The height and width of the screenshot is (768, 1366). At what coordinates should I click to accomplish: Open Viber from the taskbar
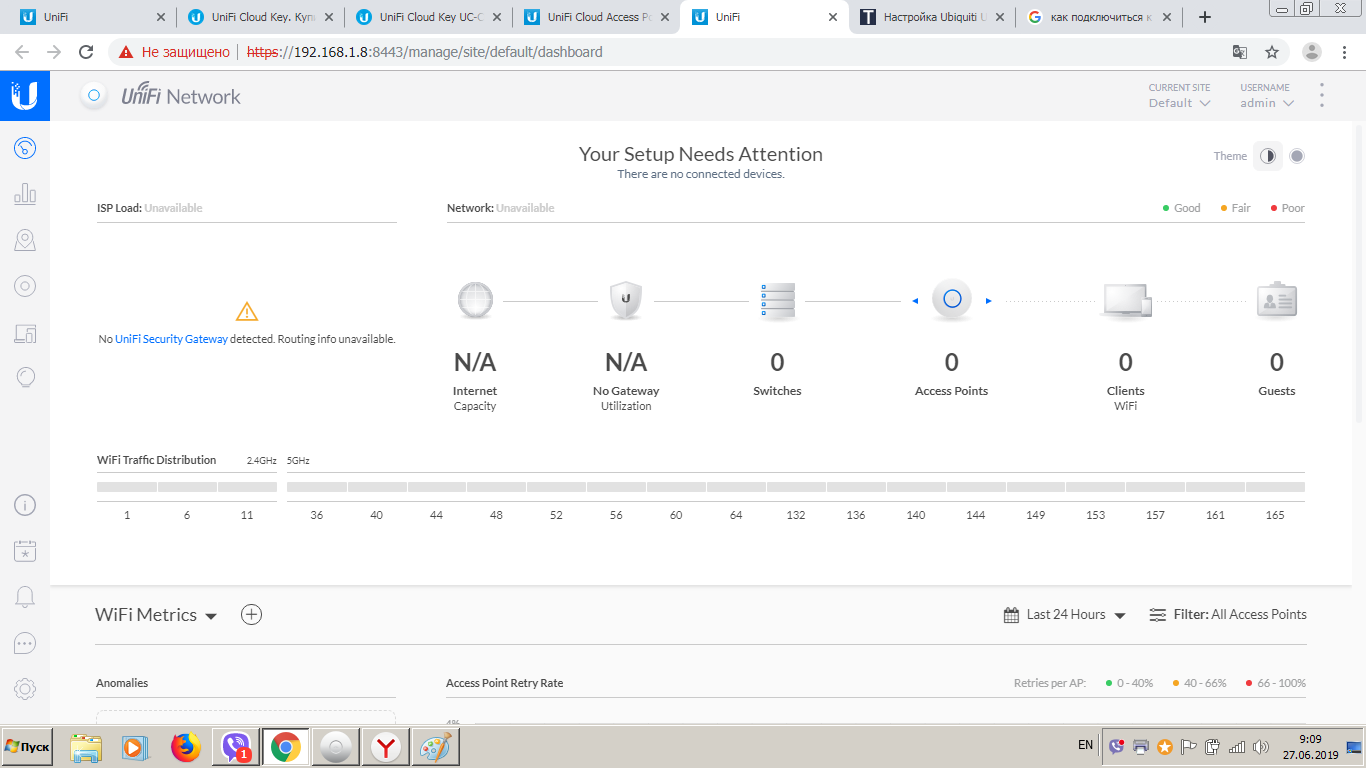237,747
